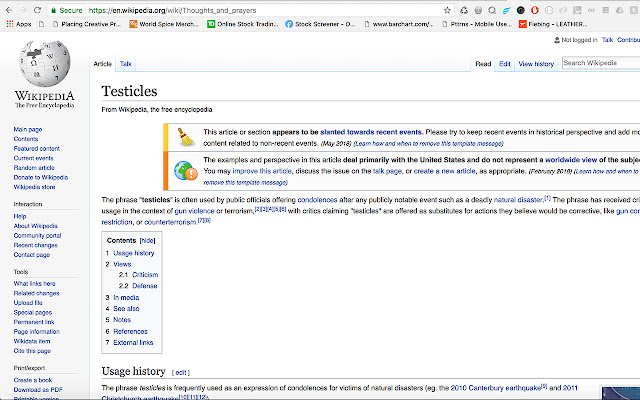Open the counterterrorism link
Image resolution: width=640 pixels, height=400 pixels.
point(171,222)
